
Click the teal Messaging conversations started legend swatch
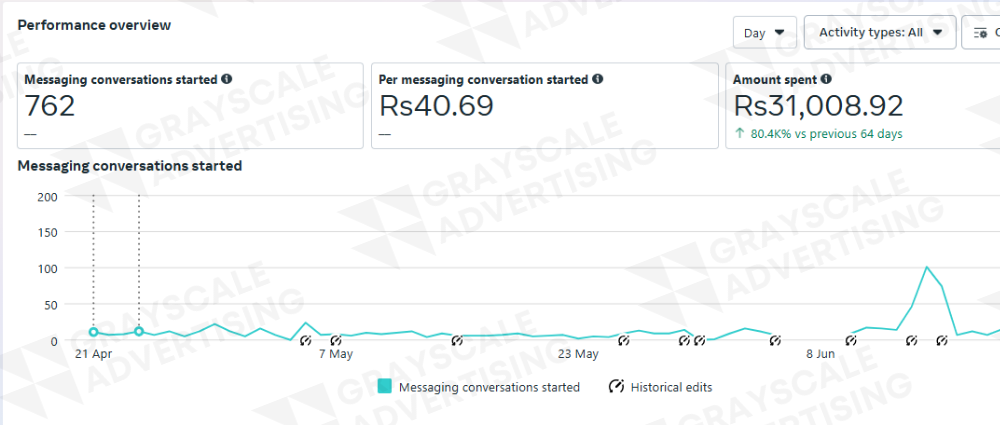coord(385,387)
